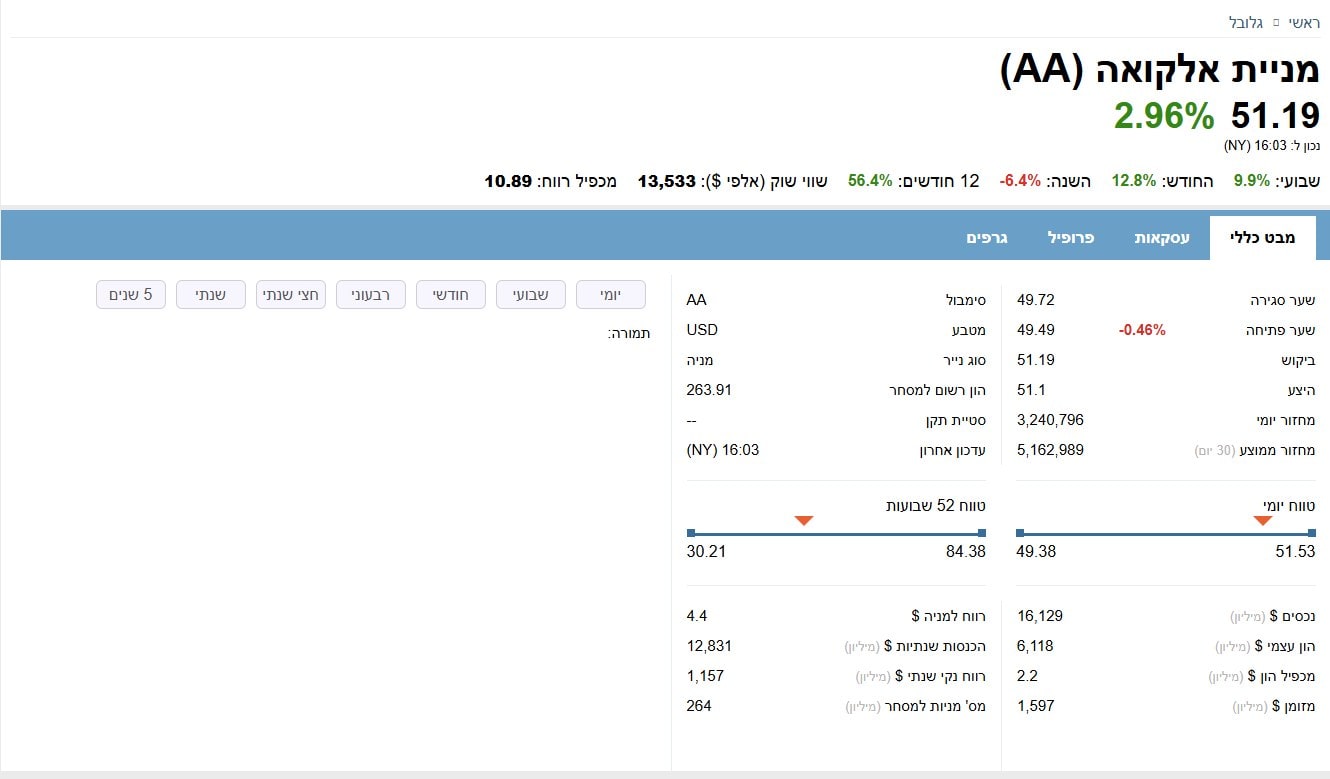Click the 'סטיית תקן' label
Image resolution: width=1330 pixels, height=779 pixels.
pyautogui.click(x=955, y=420)
